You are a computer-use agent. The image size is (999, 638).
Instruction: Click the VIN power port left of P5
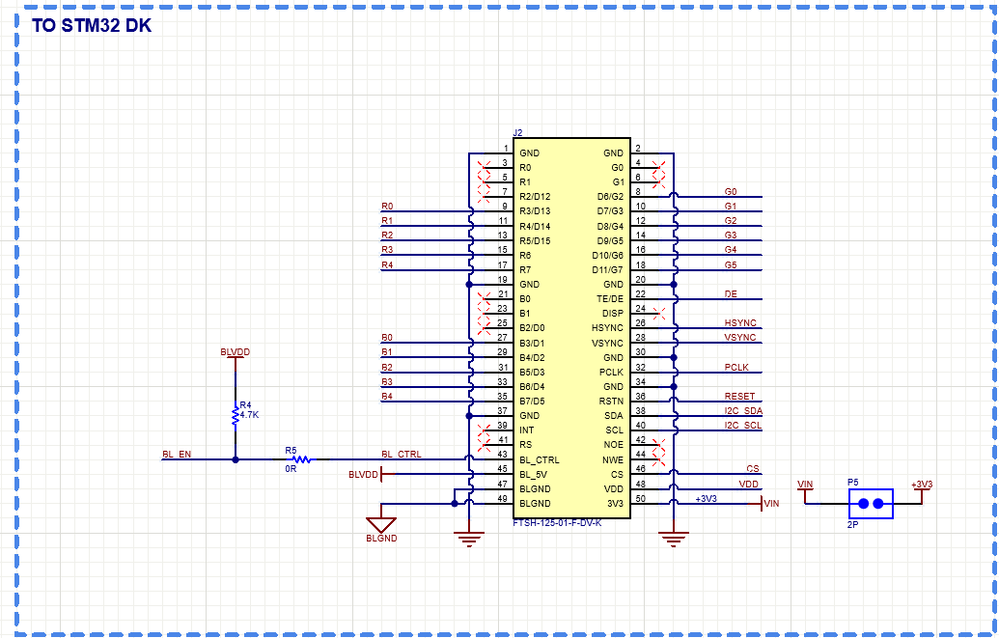(804, 487)
